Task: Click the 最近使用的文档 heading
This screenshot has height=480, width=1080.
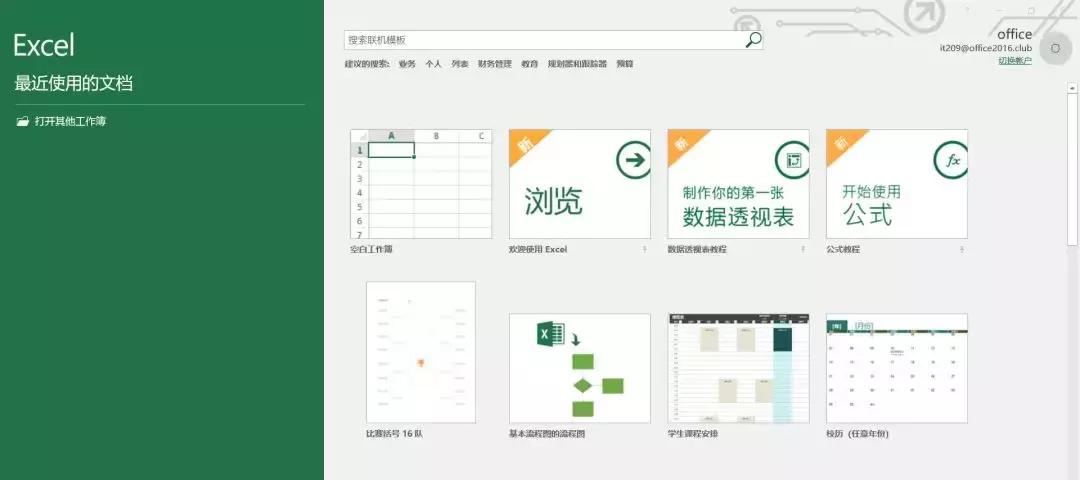Action: click(x=74, y=84)
